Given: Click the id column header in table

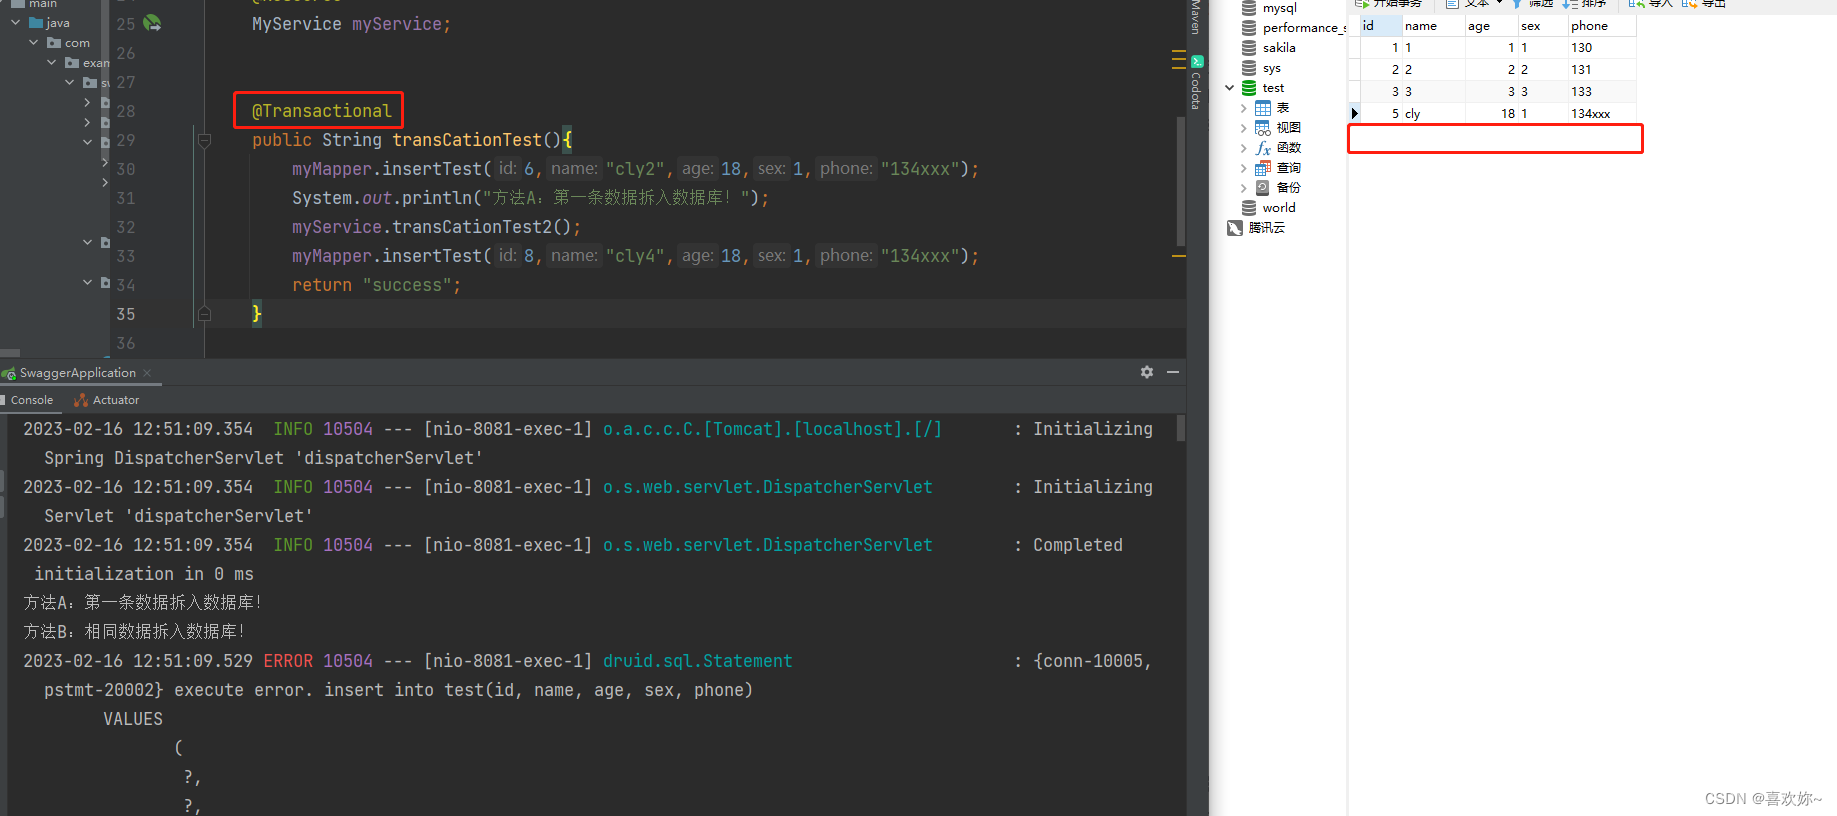Looking at the screenshot, I should [1380, 26].
